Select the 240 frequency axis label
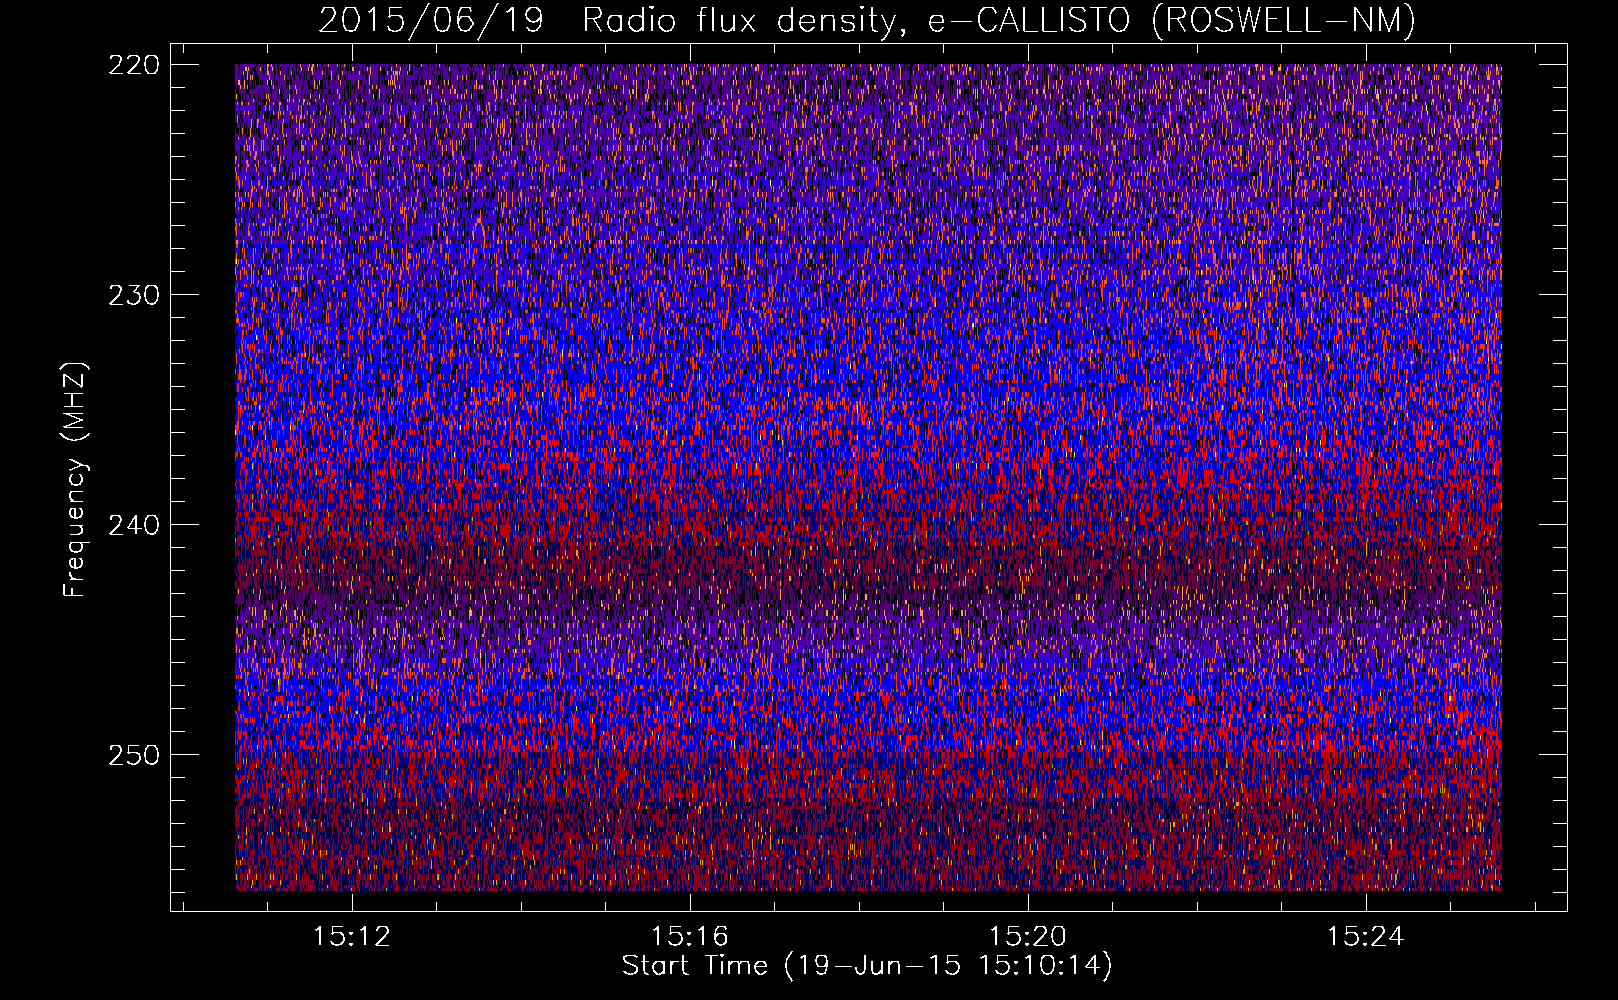 click(132, 524)
